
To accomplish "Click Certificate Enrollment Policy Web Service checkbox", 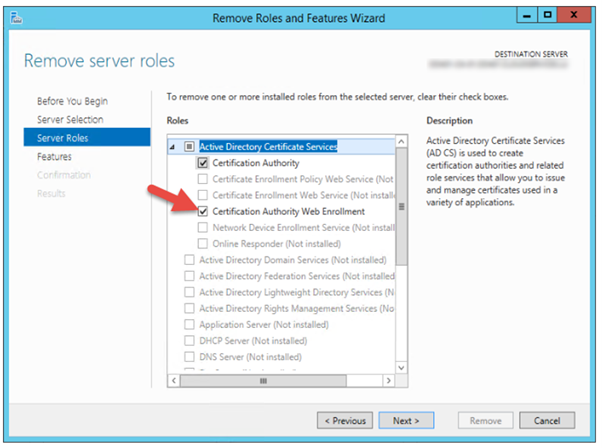I will [x=203, y=179].
